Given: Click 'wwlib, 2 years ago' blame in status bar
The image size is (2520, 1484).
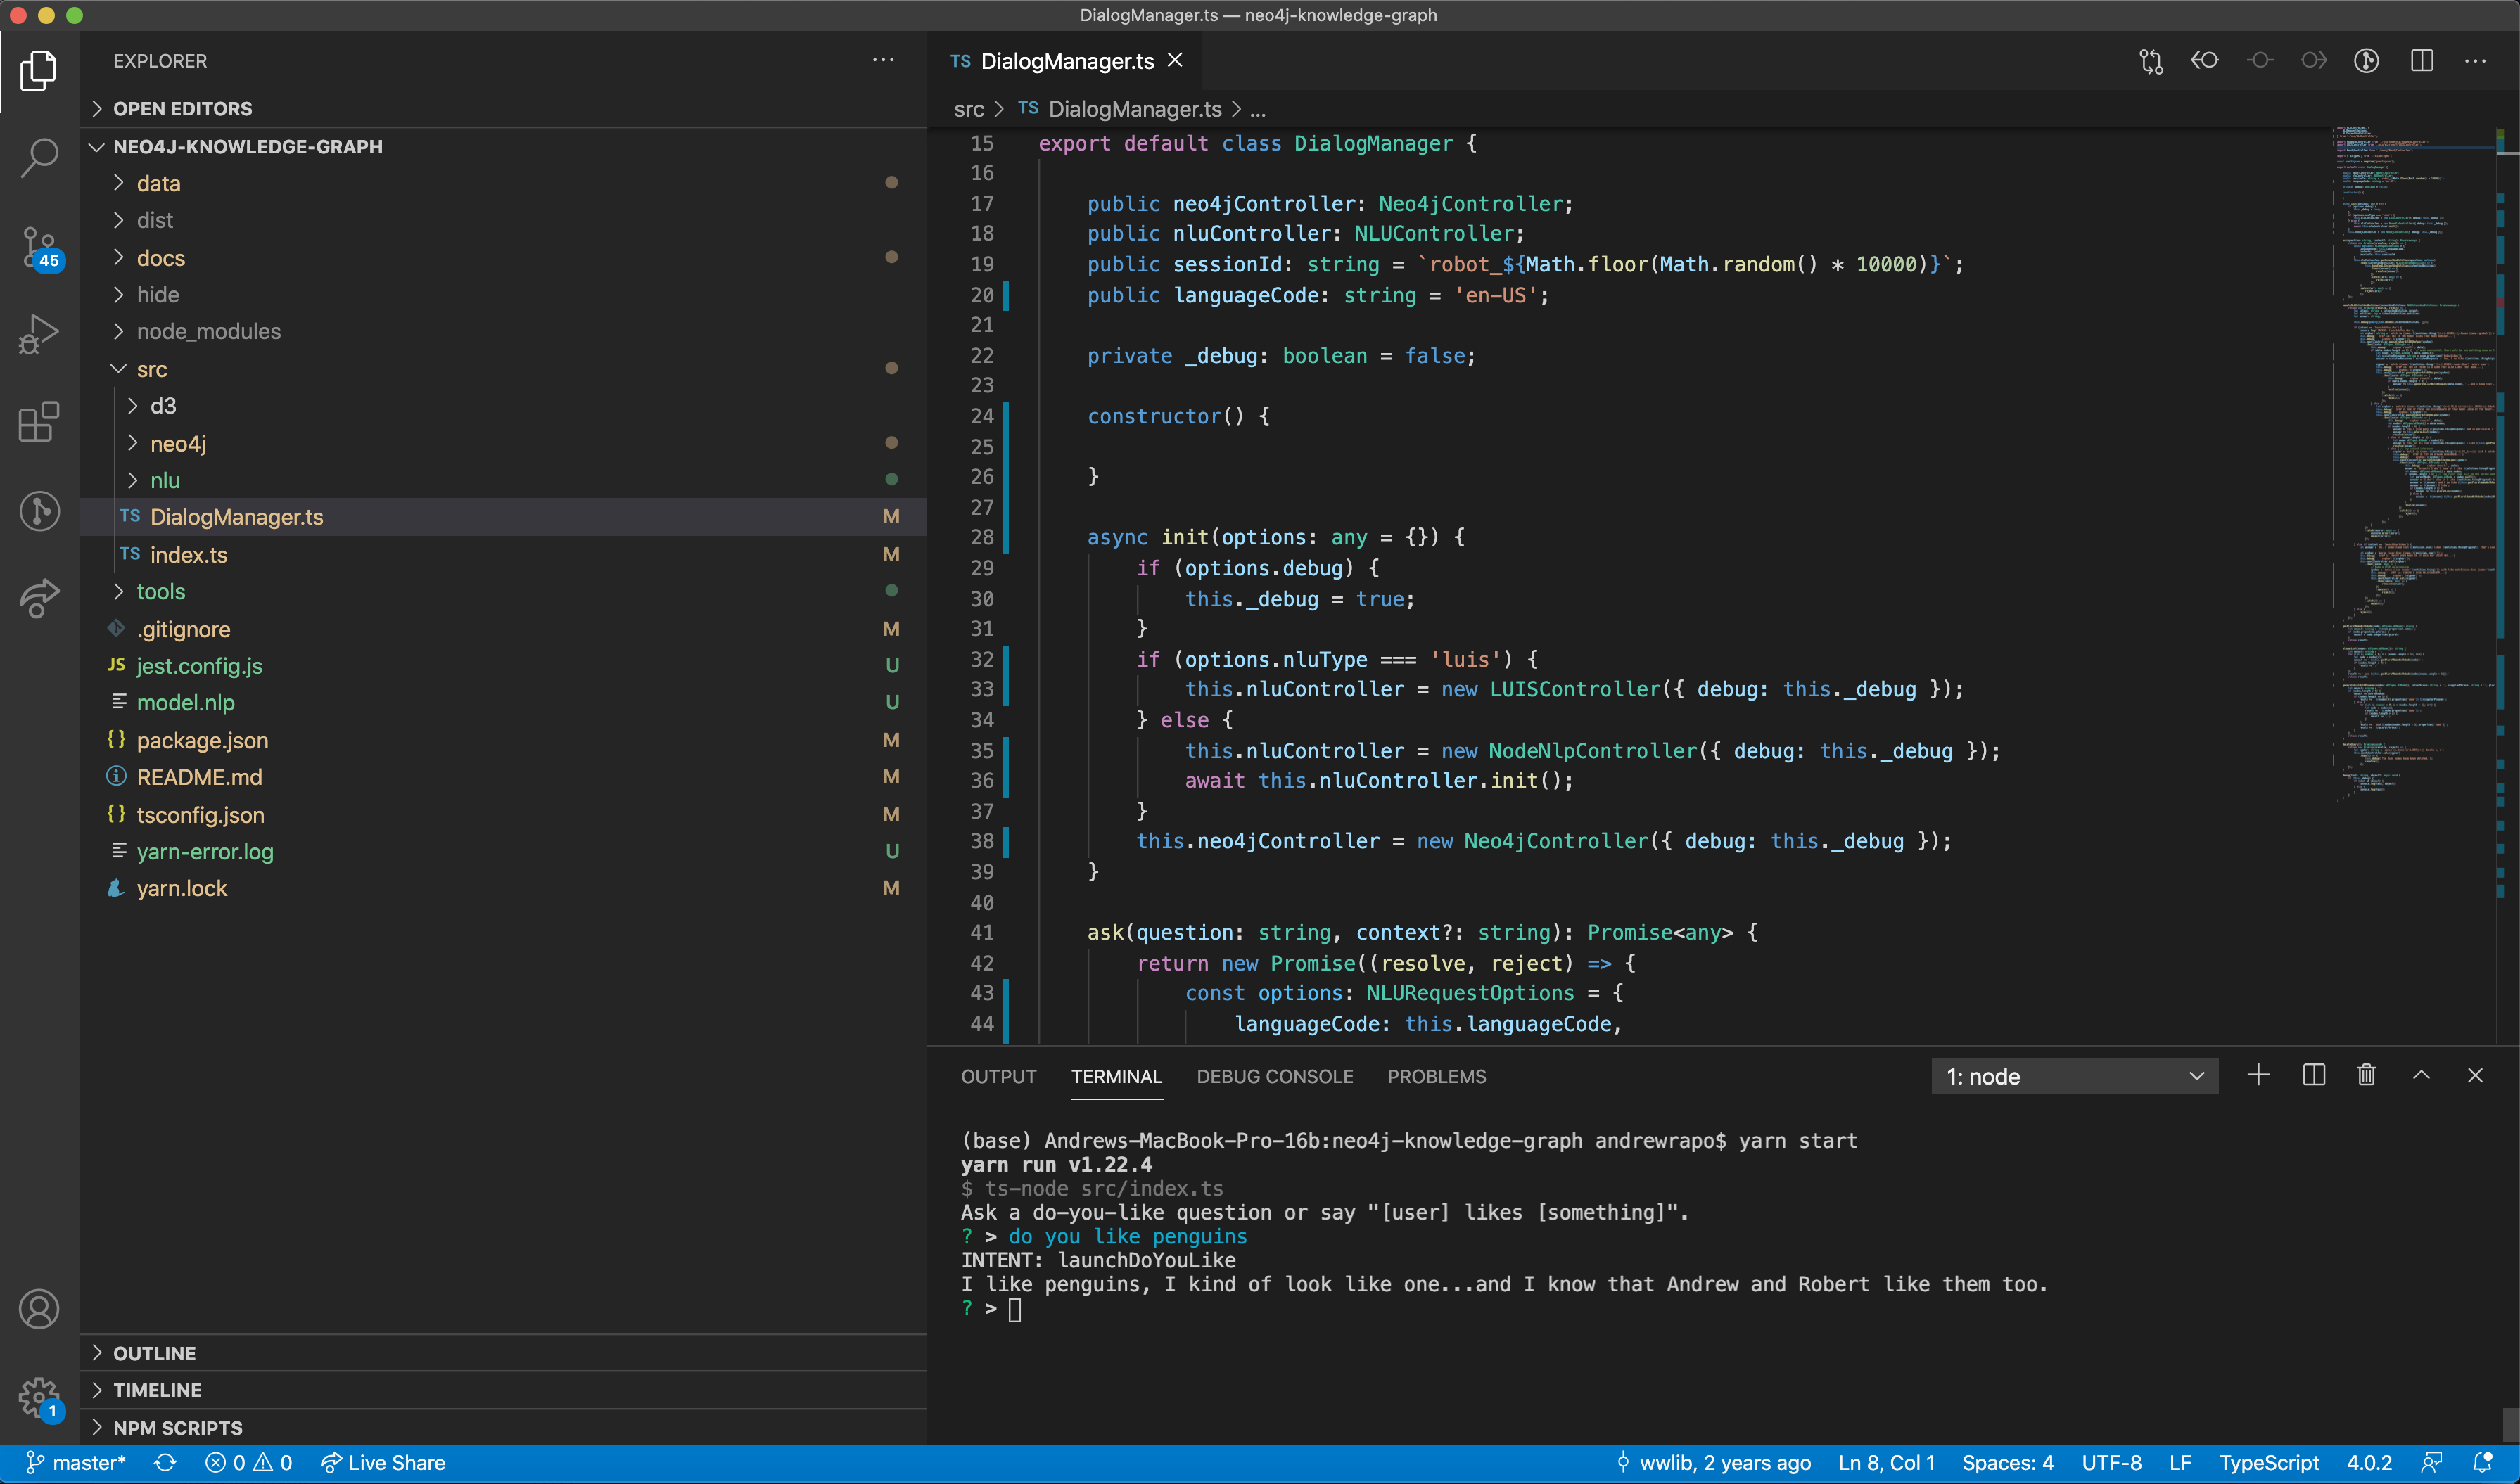Looking at the screenshot, I should 1713,1463.
